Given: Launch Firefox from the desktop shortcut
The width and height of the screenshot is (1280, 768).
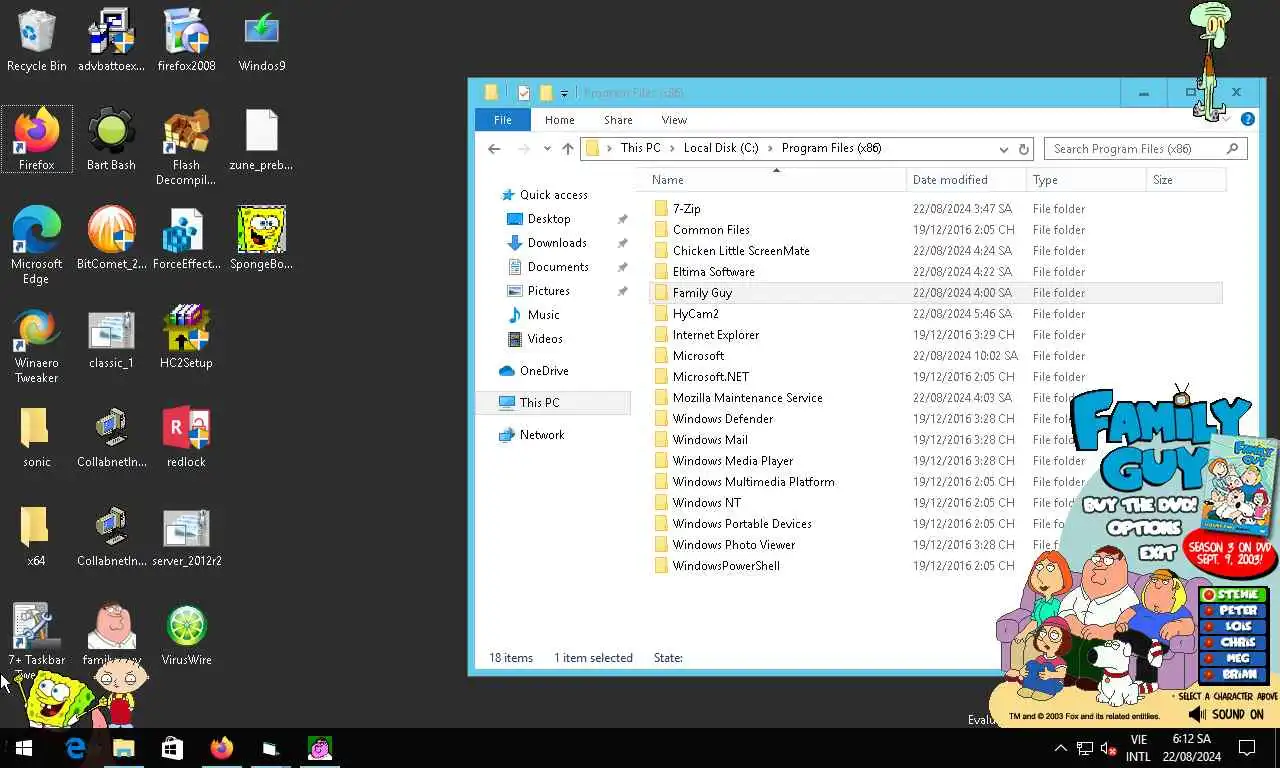Looking at the screenshot, I should [x=36, y=139].
